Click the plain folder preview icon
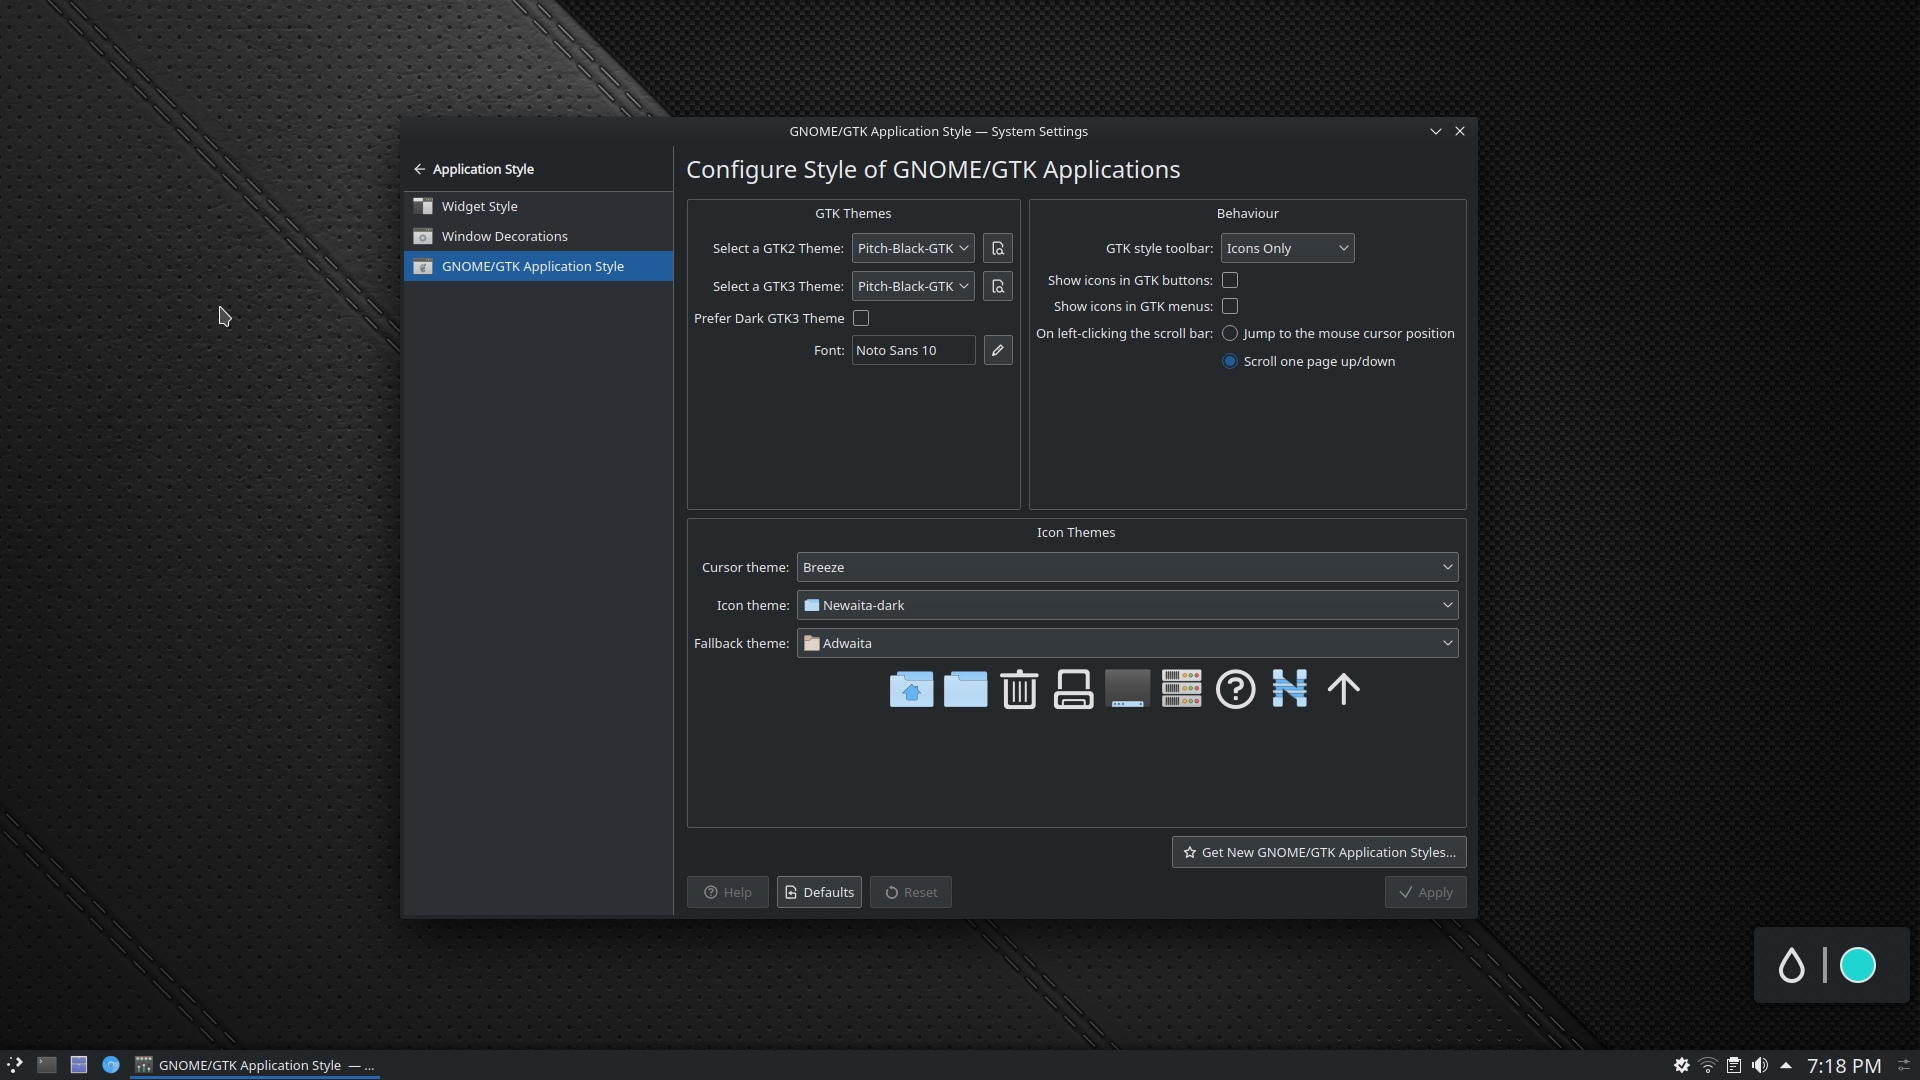Viewport: 1920px width, 1080px height. (x=965, y=689)
